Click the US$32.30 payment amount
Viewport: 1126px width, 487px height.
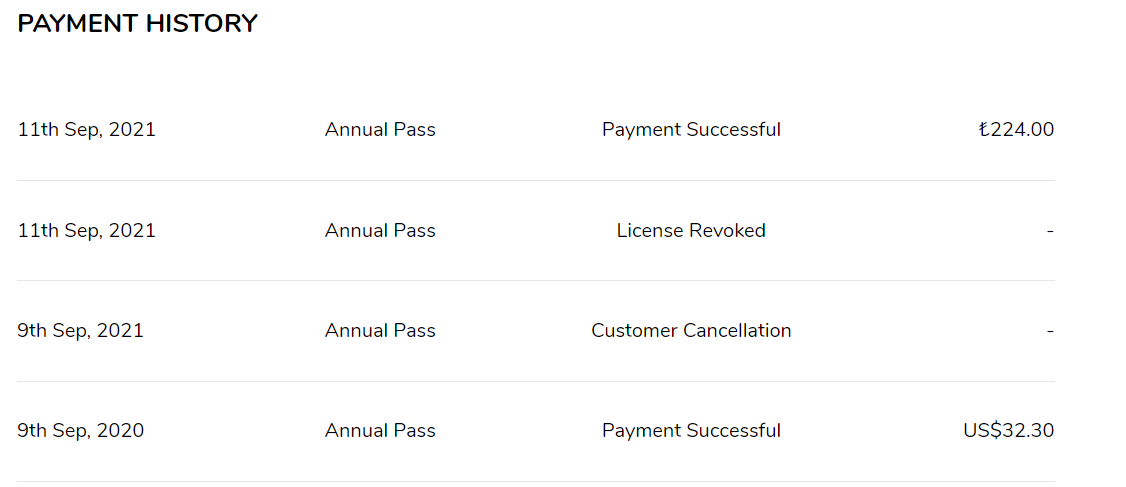(1008, 431)
